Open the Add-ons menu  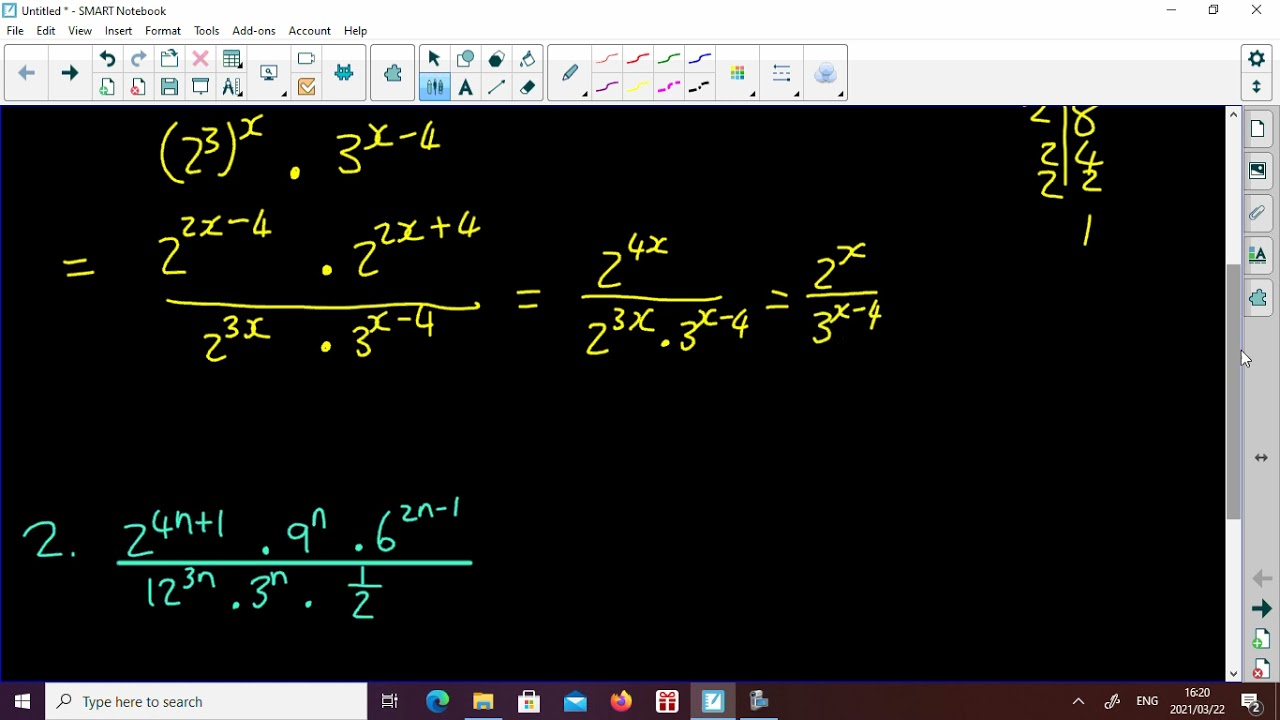[254, 31]
